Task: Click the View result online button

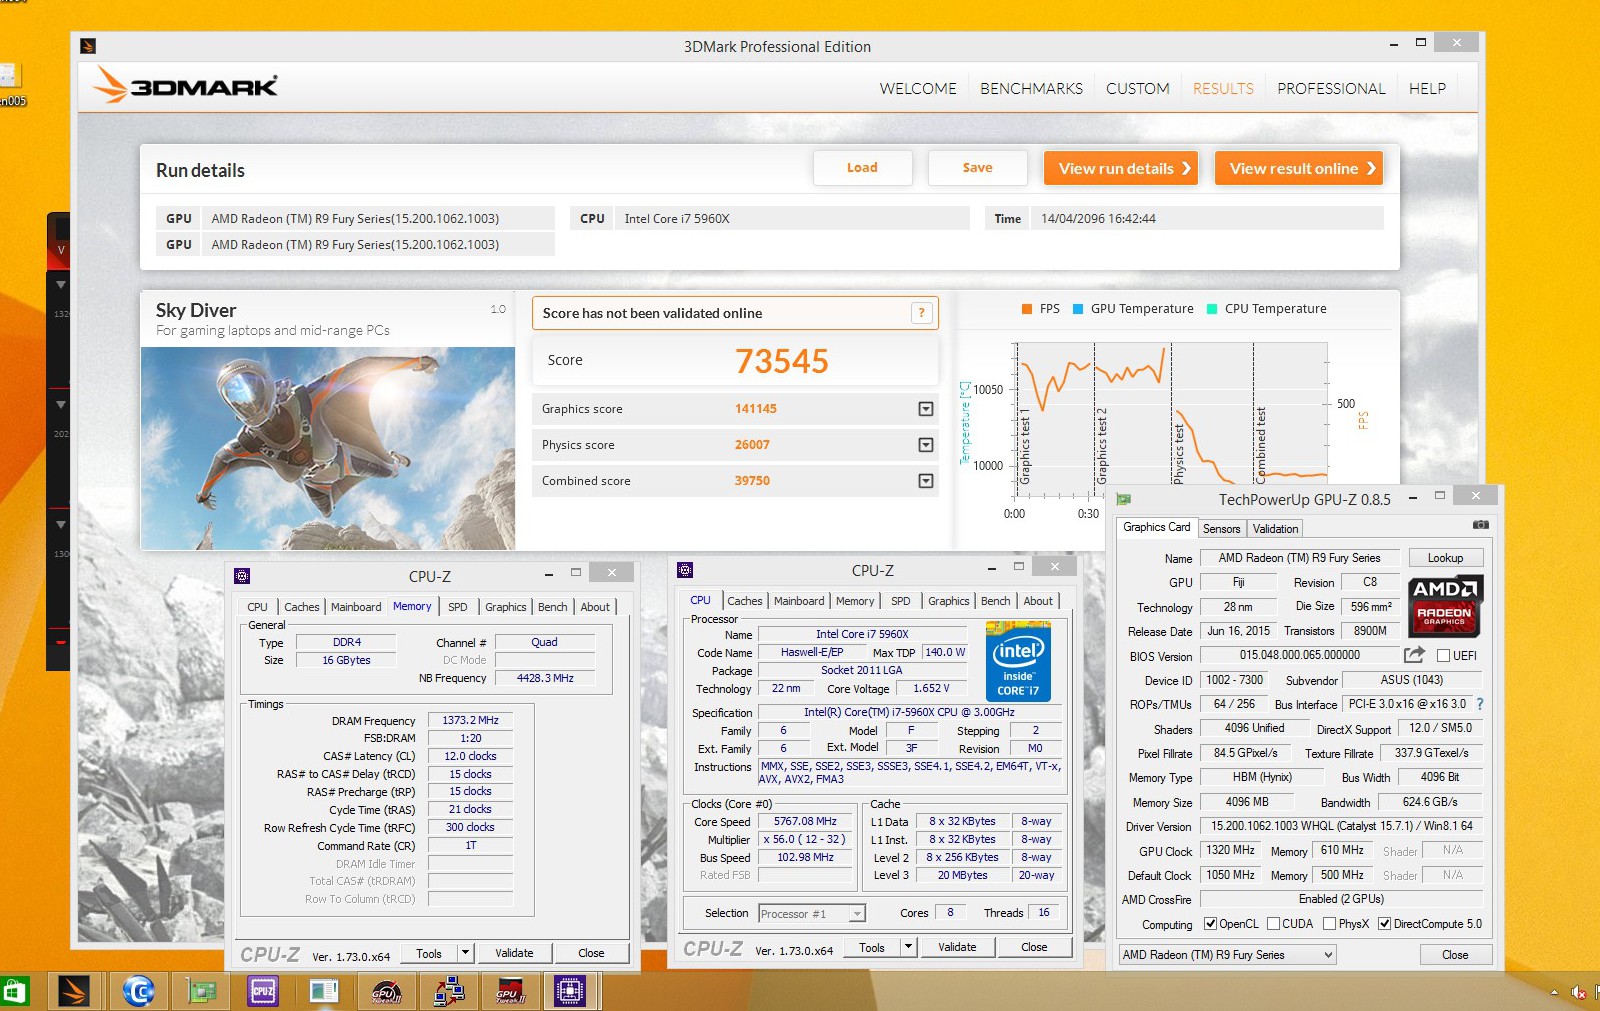Action: click(x=1299, y=168)
